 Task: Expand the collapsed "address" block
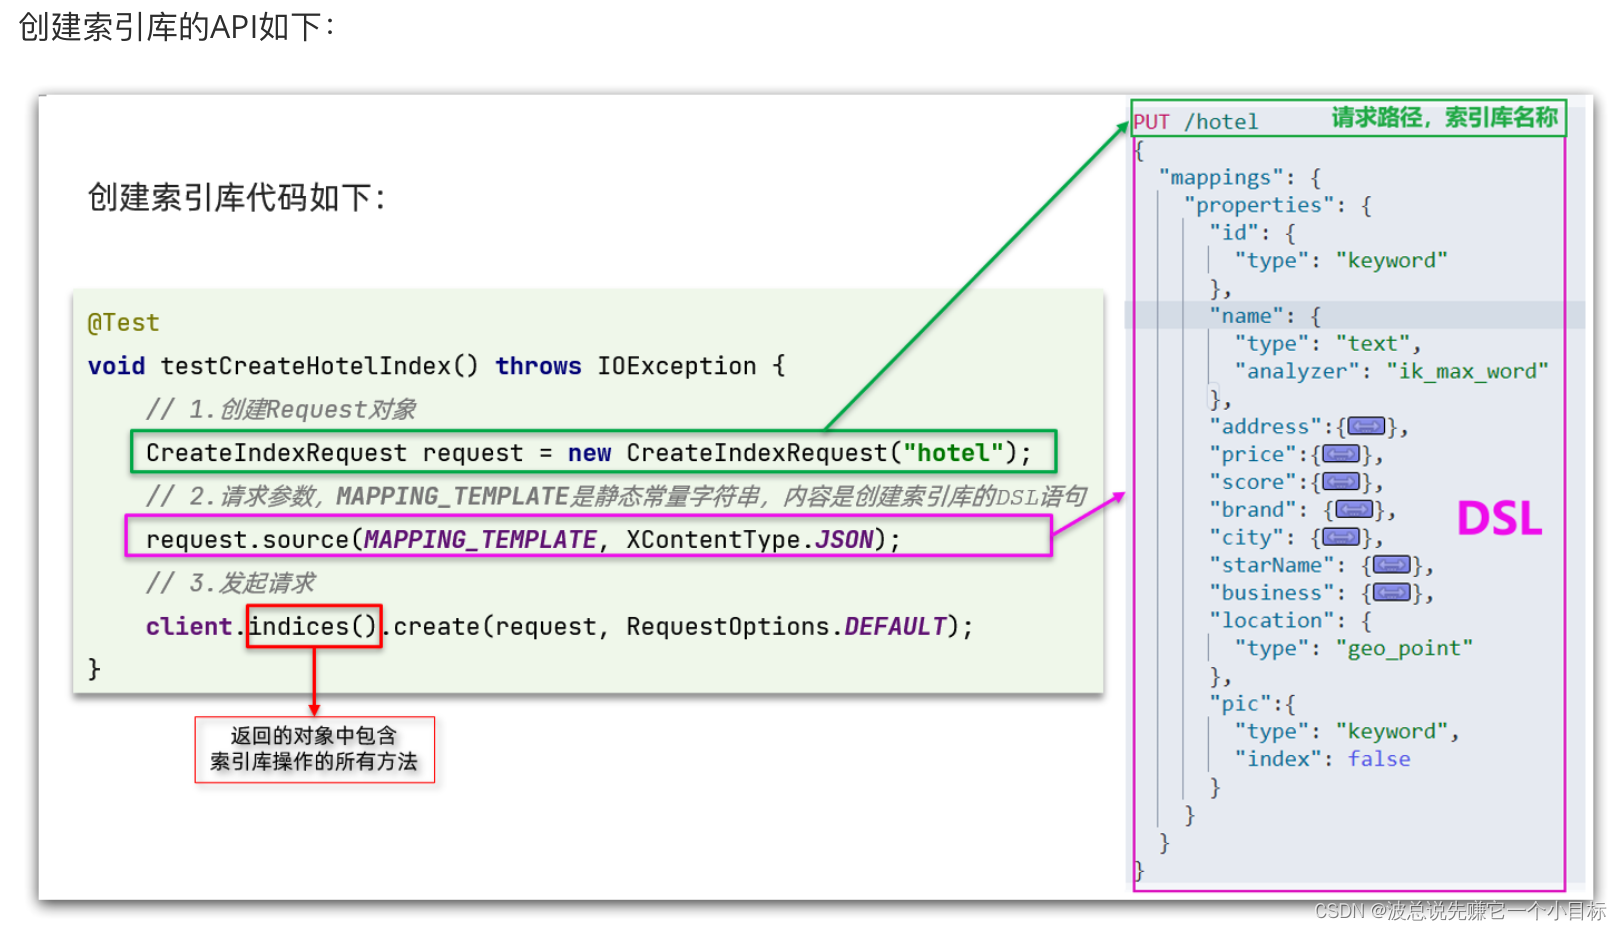point(1366,427)
